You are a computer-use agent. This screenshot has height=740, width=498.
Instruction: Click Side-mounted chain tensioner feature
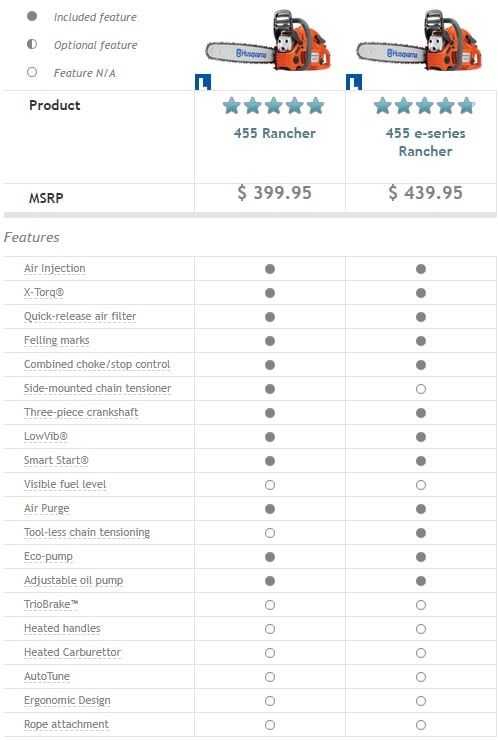click(98, 388)
